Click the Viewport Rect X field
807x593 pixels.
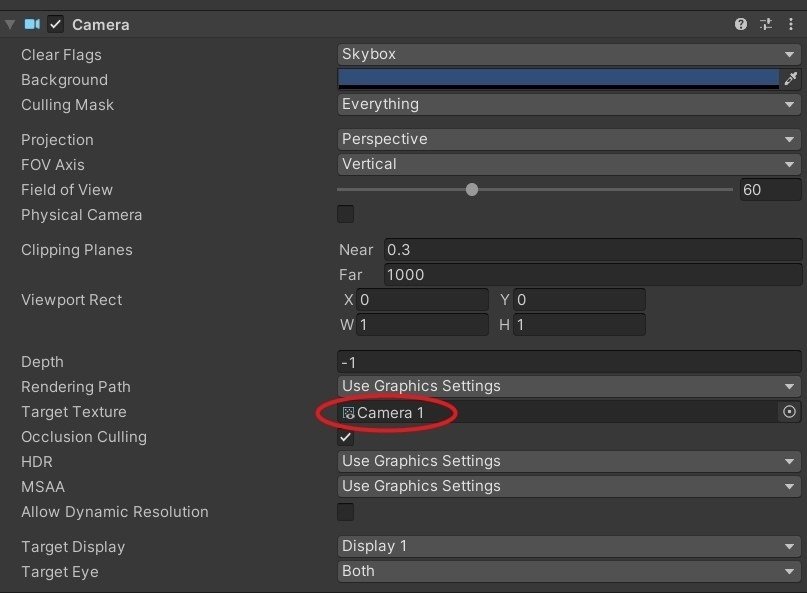click(x=423, y=300)
